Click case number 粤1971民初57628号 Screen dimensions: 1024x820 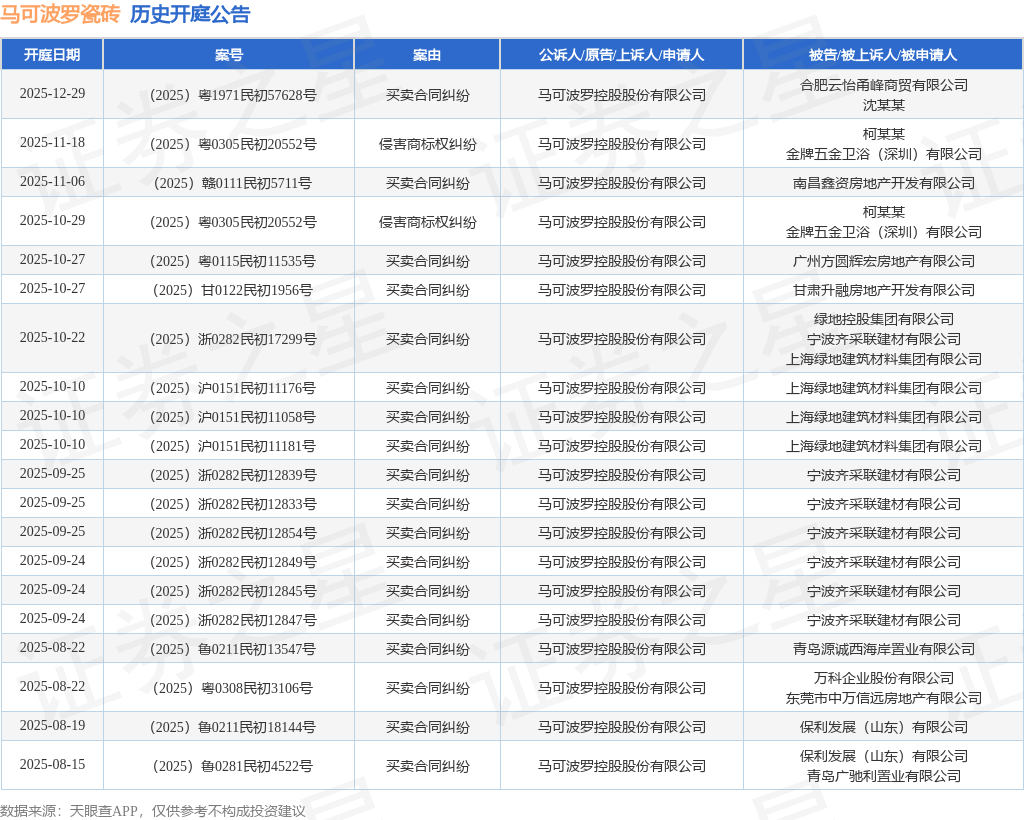tap(257, 95)
